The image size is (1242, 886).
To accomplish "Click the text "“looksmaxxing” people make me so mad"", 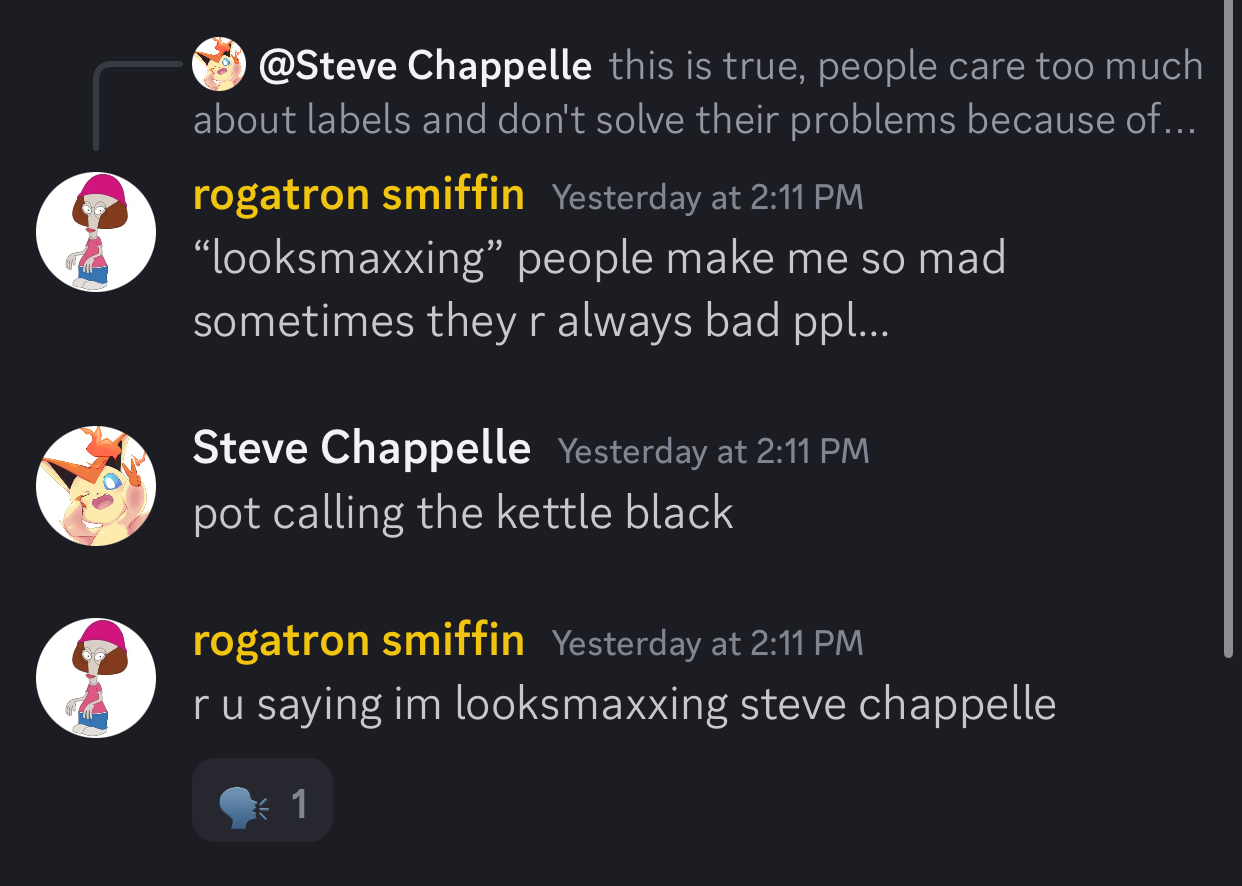I will point(599,259).
